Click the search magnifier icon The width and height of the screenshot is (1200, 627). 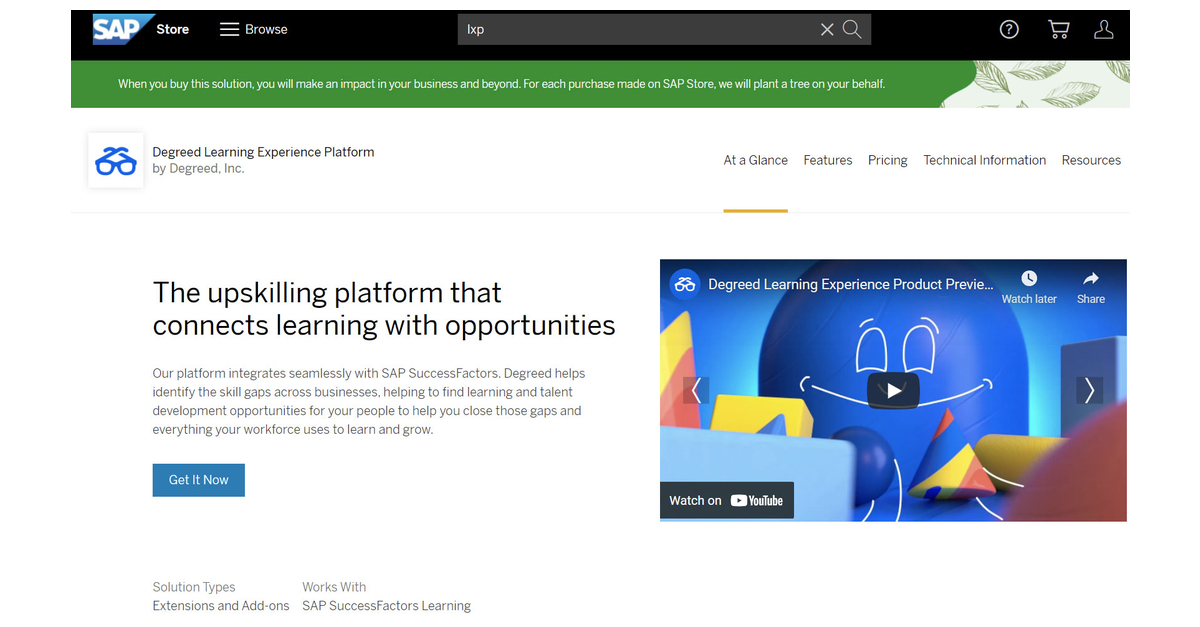[x=851, y=29]
